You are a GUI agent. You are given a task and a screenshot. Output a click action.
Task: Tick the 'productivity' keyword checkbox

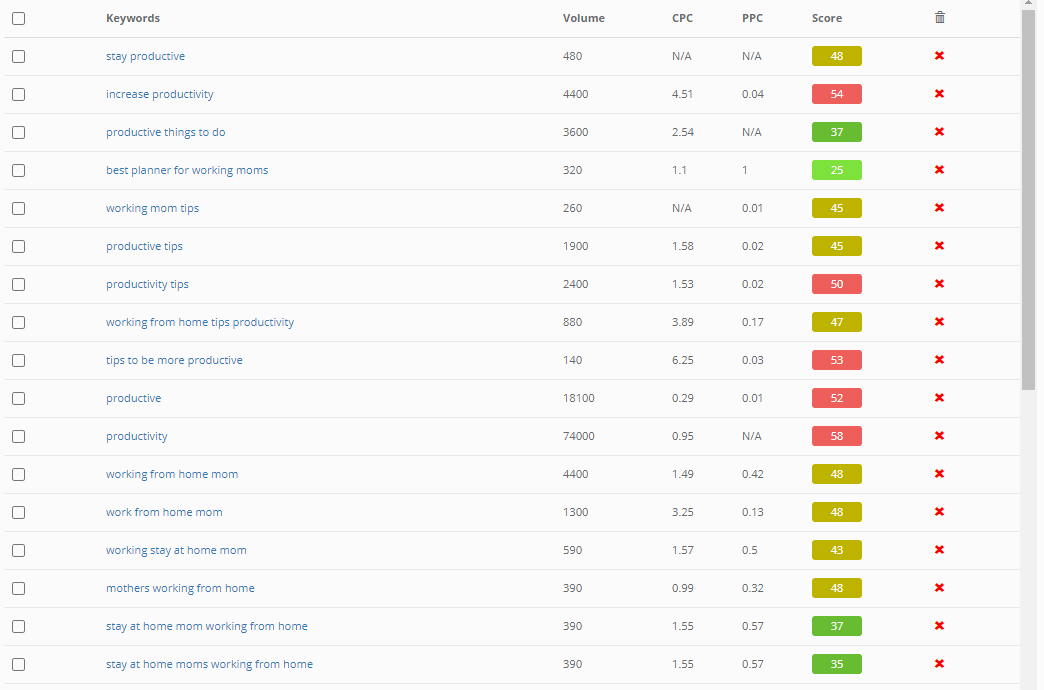click(x=19, y=436)
